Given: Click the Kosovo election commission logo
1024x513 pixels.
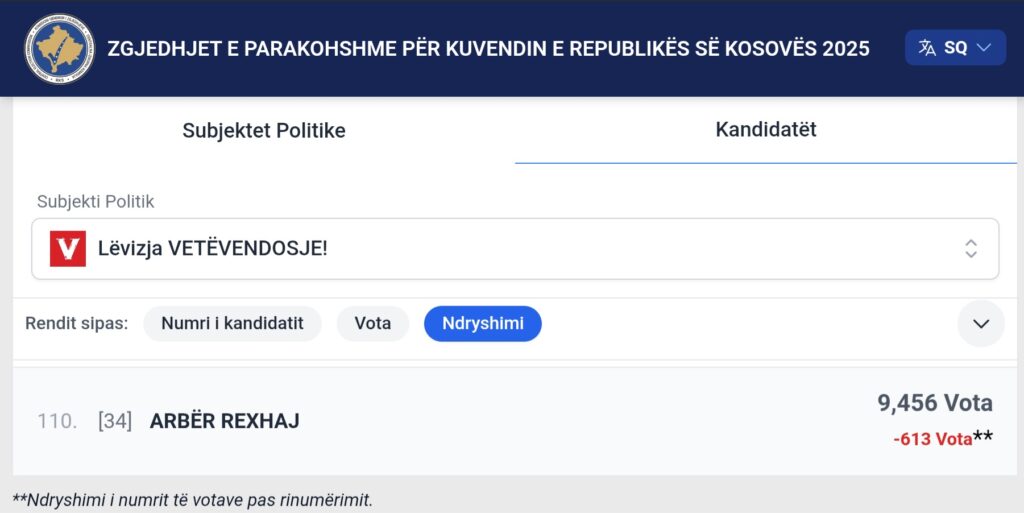Looking at the screenshot, I should 59,48.
